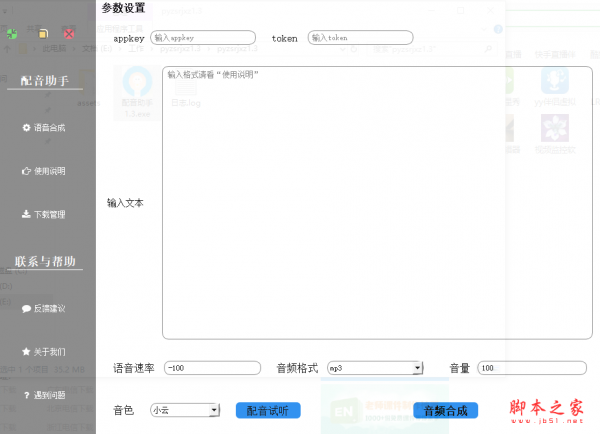The image size is (600, 434).
Task: Click the 视频监控软 desktop icon behind the app
Action: click(555, 134)
